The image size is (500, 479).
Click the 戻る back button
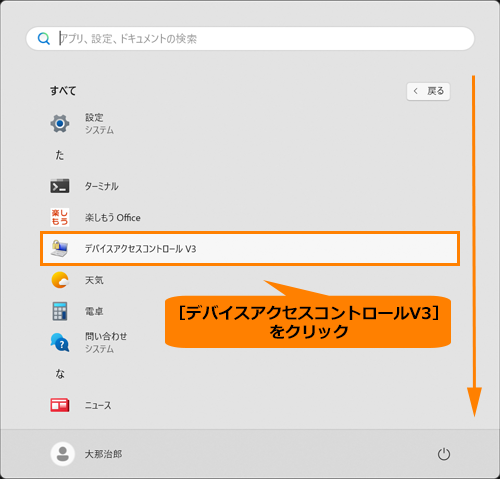(428, 91)
